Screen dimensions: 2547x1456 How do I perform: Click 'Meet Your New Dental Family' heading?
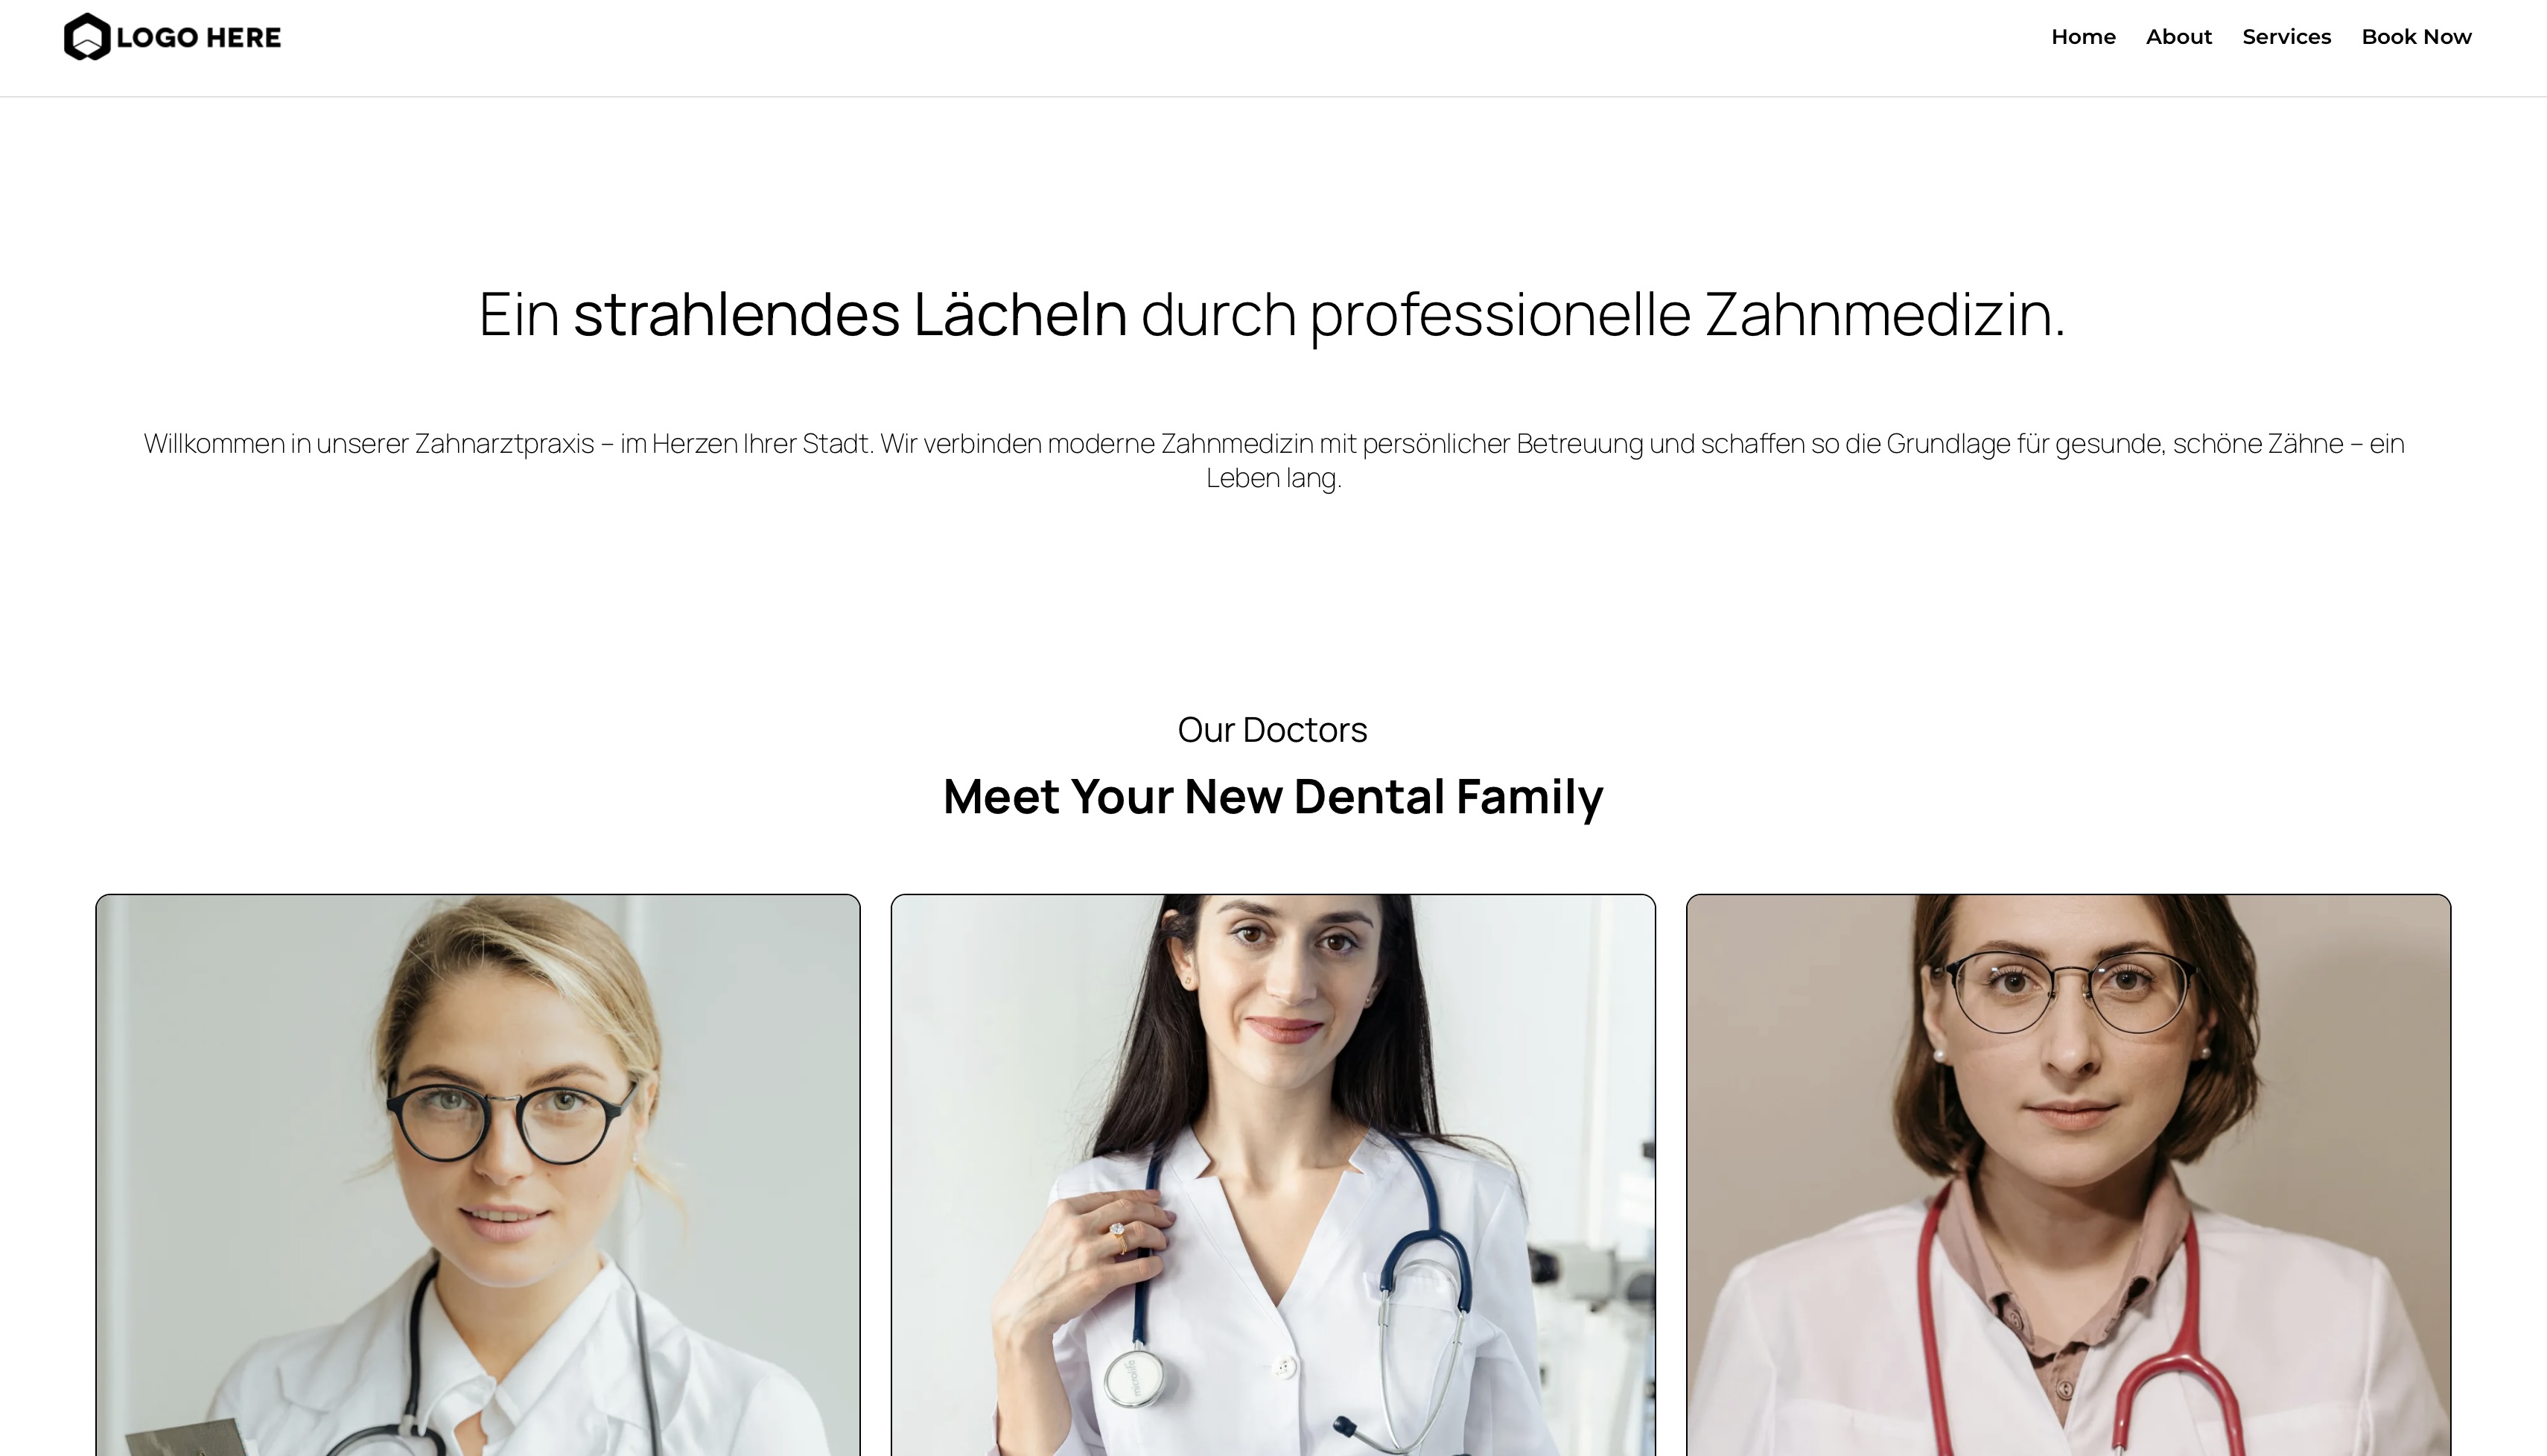point(1273,797)
